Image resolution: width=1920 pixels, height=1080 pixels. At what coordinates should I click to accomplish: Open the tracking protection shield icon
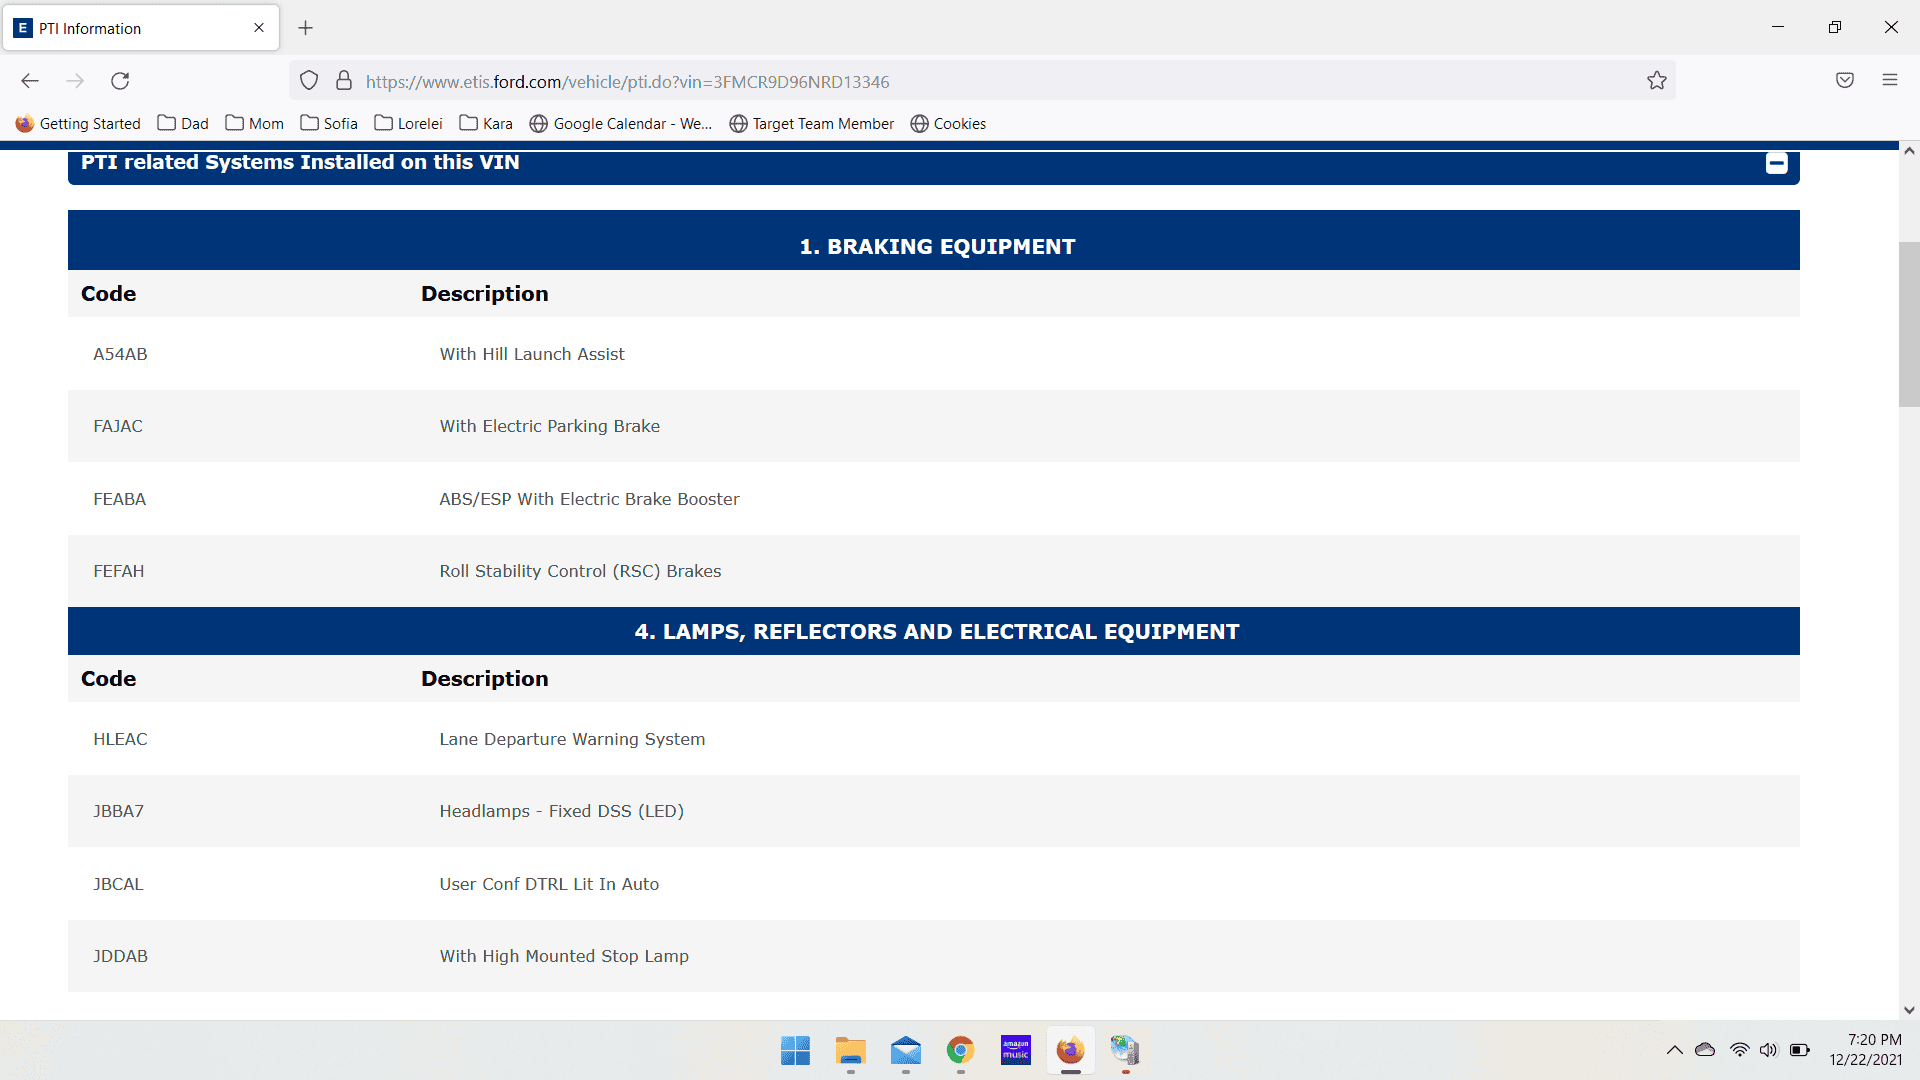tap(309, 81)
